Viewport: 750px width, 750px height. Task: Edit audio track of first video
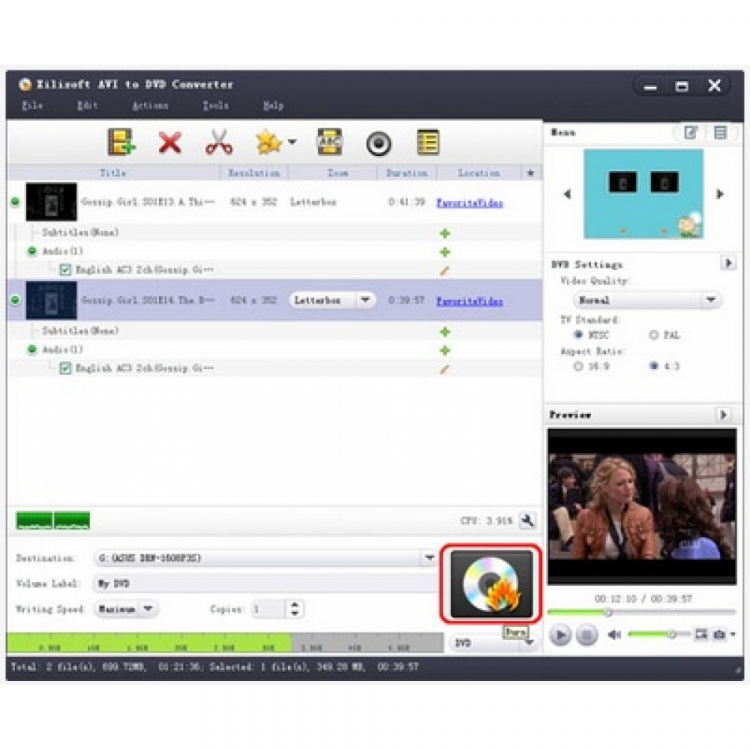tap(444, 271)
